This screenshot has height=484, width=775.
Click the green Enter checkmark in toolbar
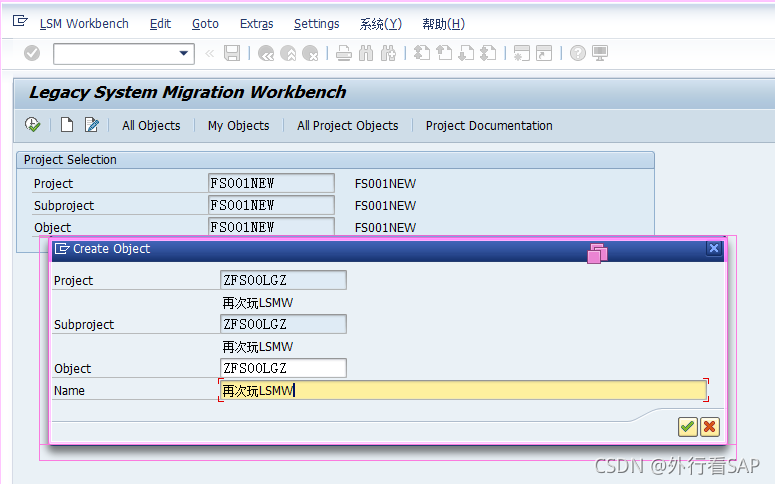32,53
